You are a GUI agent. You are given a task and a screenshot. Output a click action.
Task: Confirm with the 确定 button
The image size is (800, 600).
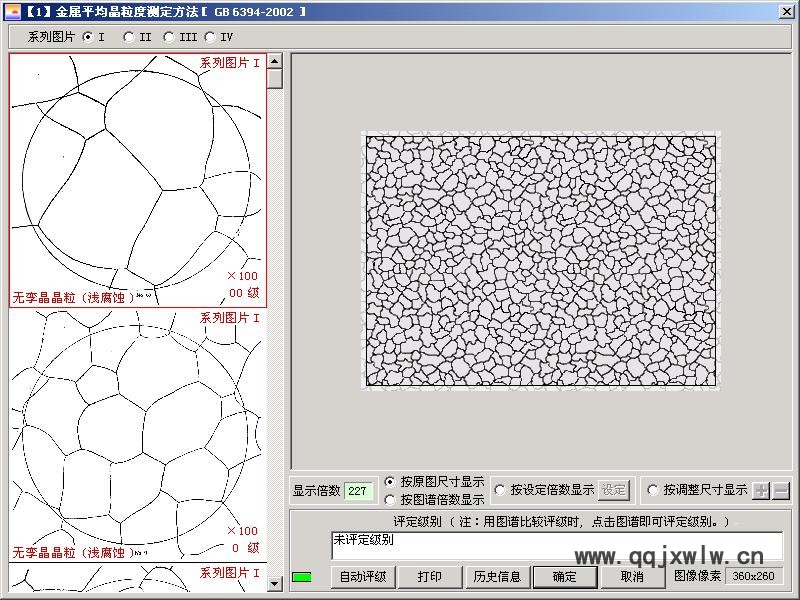click(x=564, y=577)
